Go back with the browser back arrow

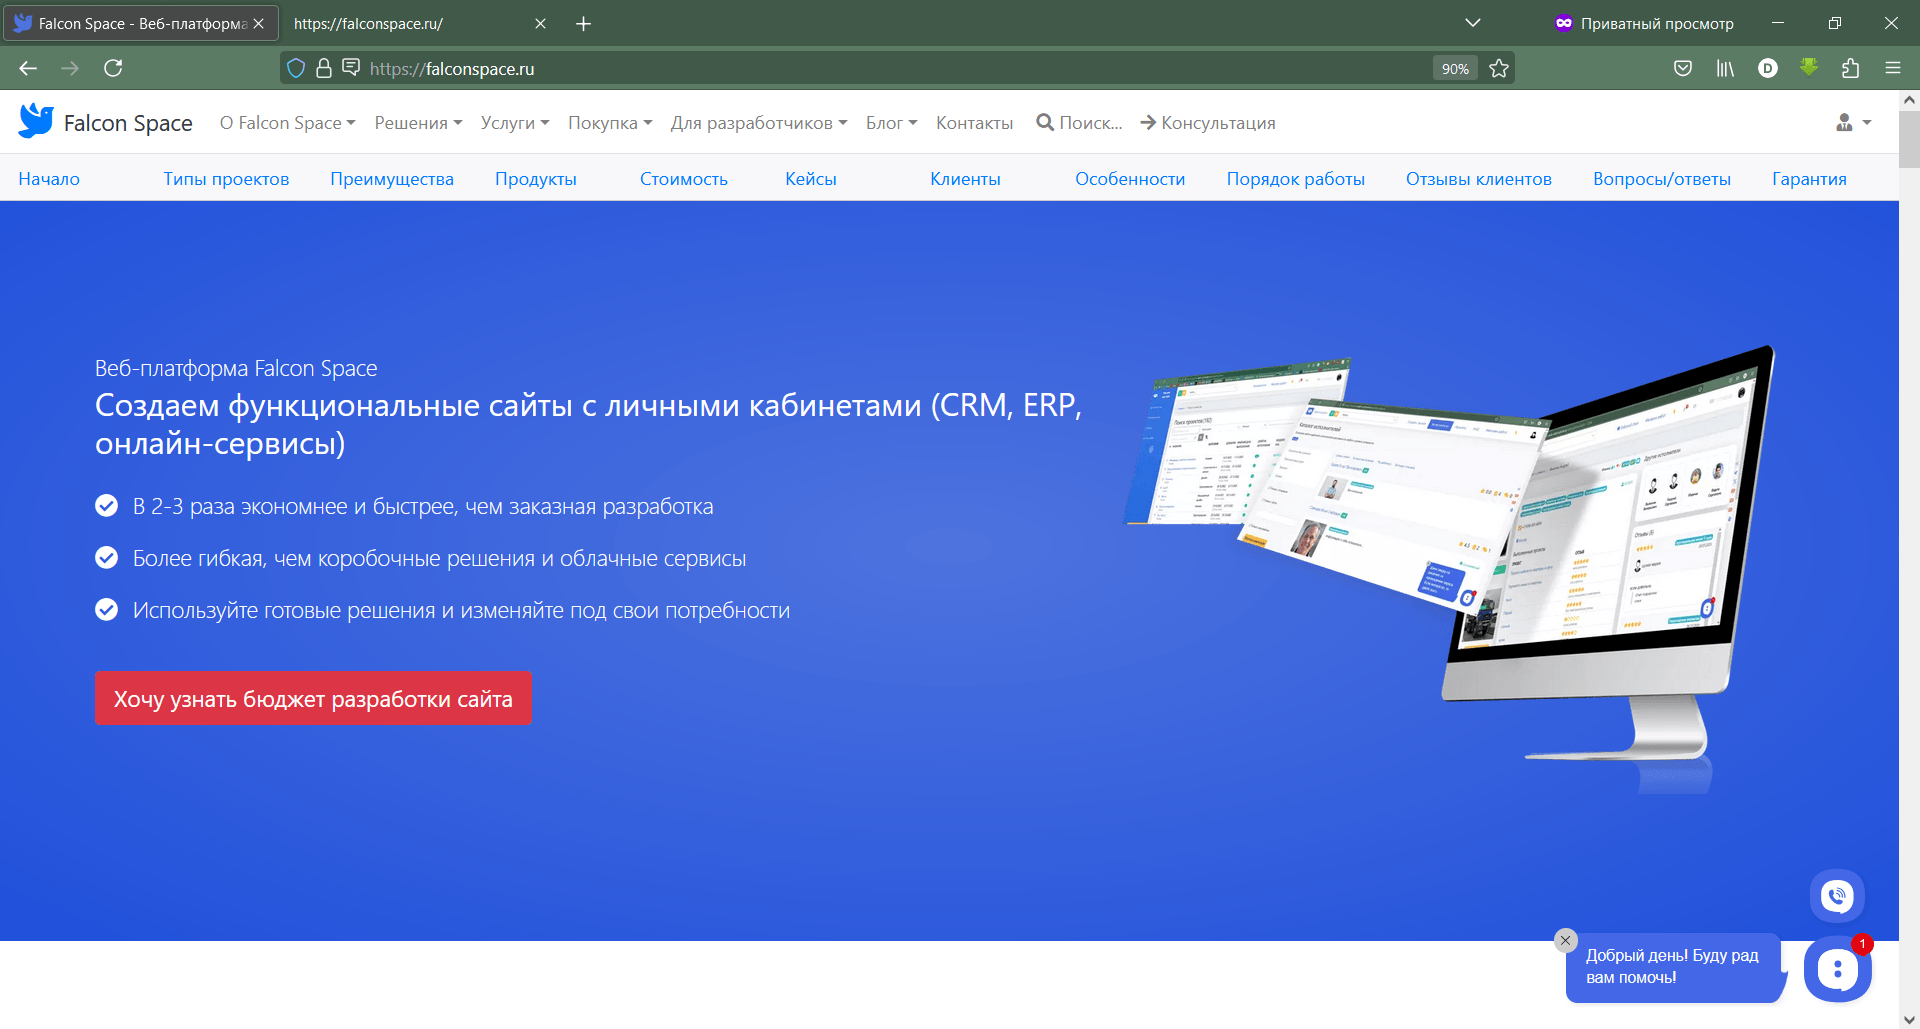click(28, 68)
